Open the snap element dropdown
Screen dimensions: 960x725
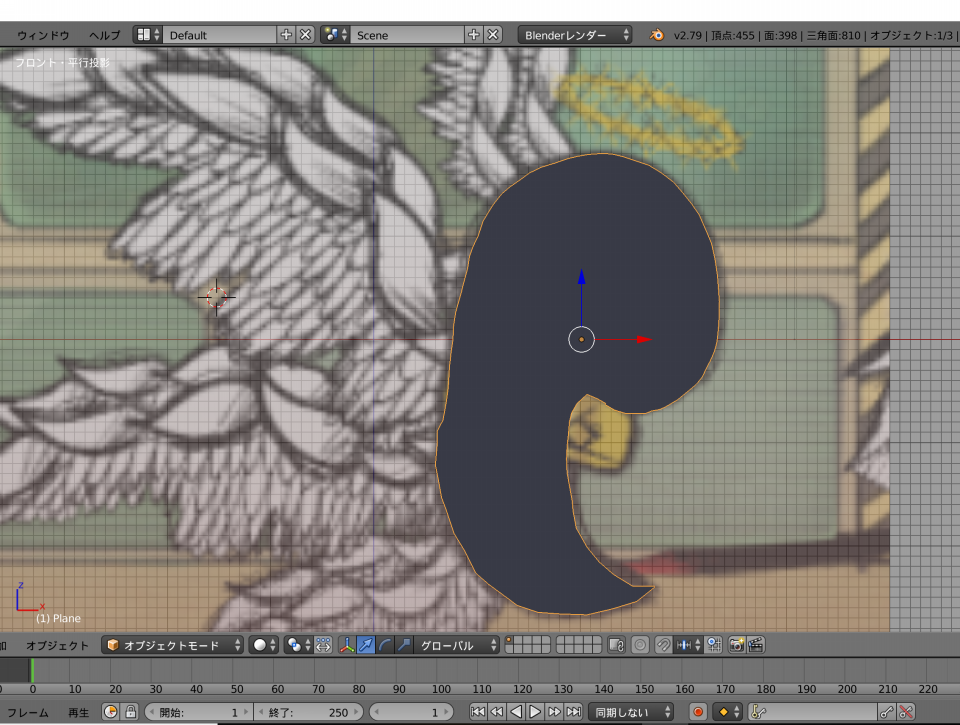click(x=688, y=645)
